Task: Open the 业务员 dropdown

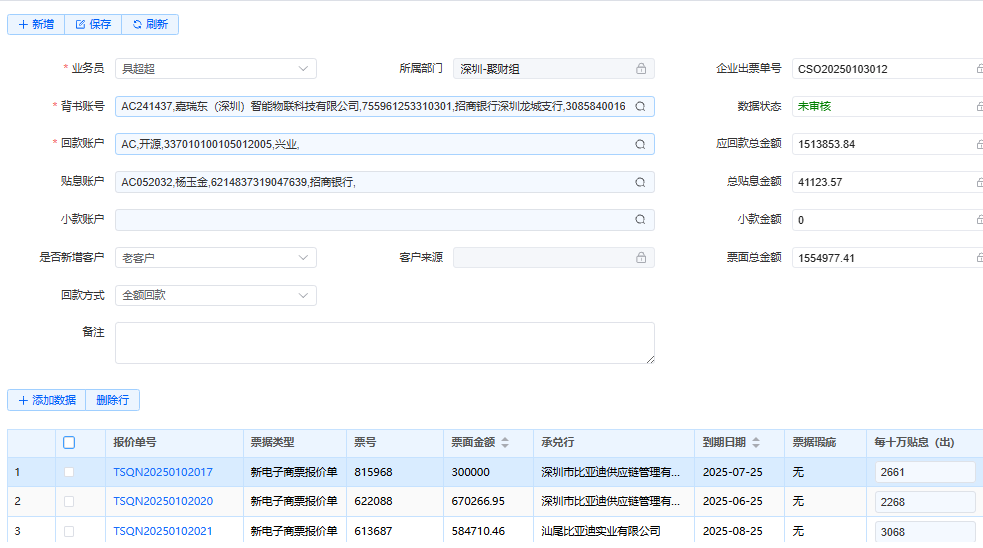Action: click(215, 69)
